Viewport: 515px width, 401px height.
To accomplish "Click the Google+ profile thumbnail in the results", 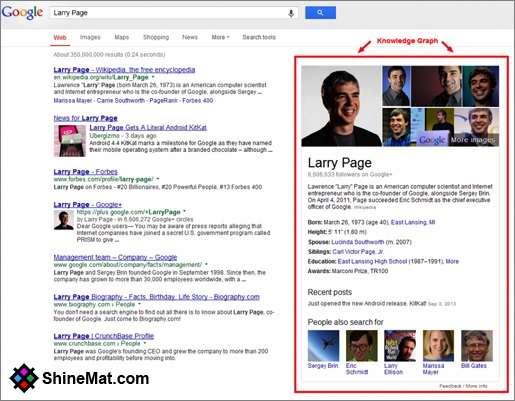I will click(x=64, y=220).
